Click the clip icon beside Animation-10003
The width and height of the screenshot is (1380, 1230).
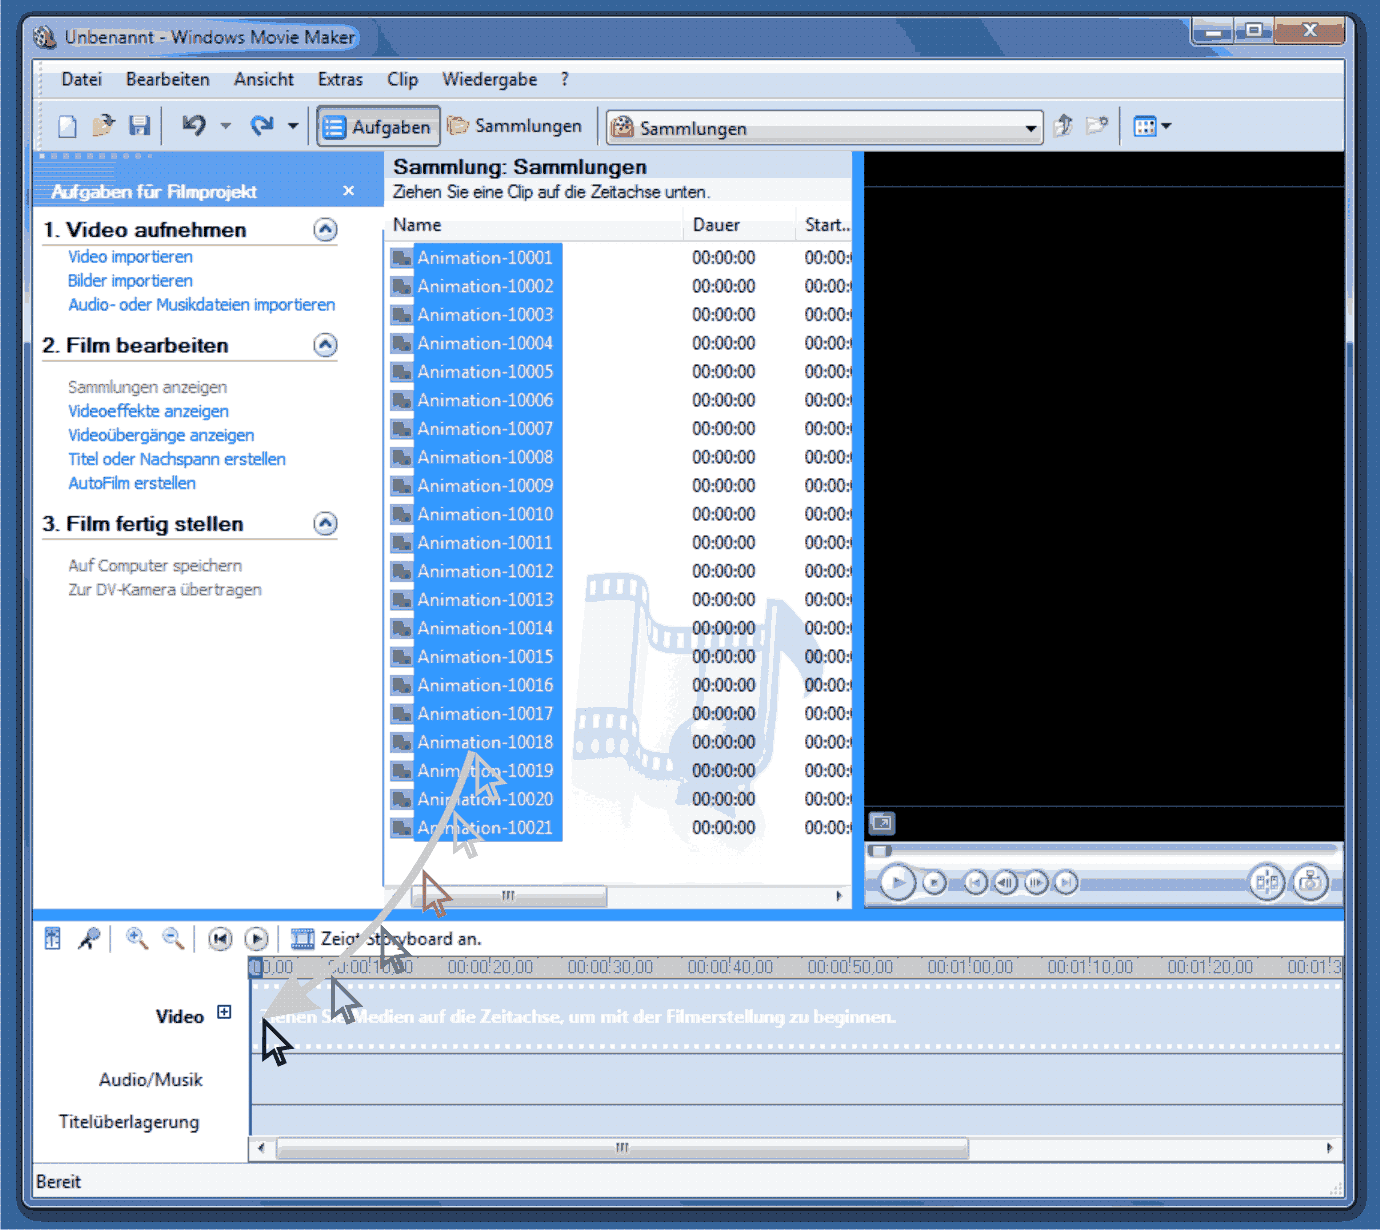[402, 315]
